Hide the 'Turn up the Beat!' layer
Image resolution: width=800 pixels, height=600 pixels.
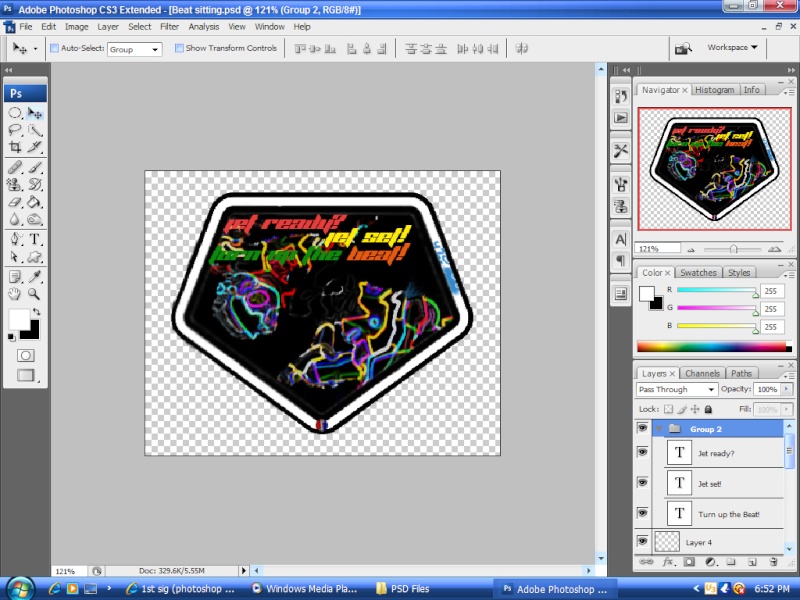[642, 513]
